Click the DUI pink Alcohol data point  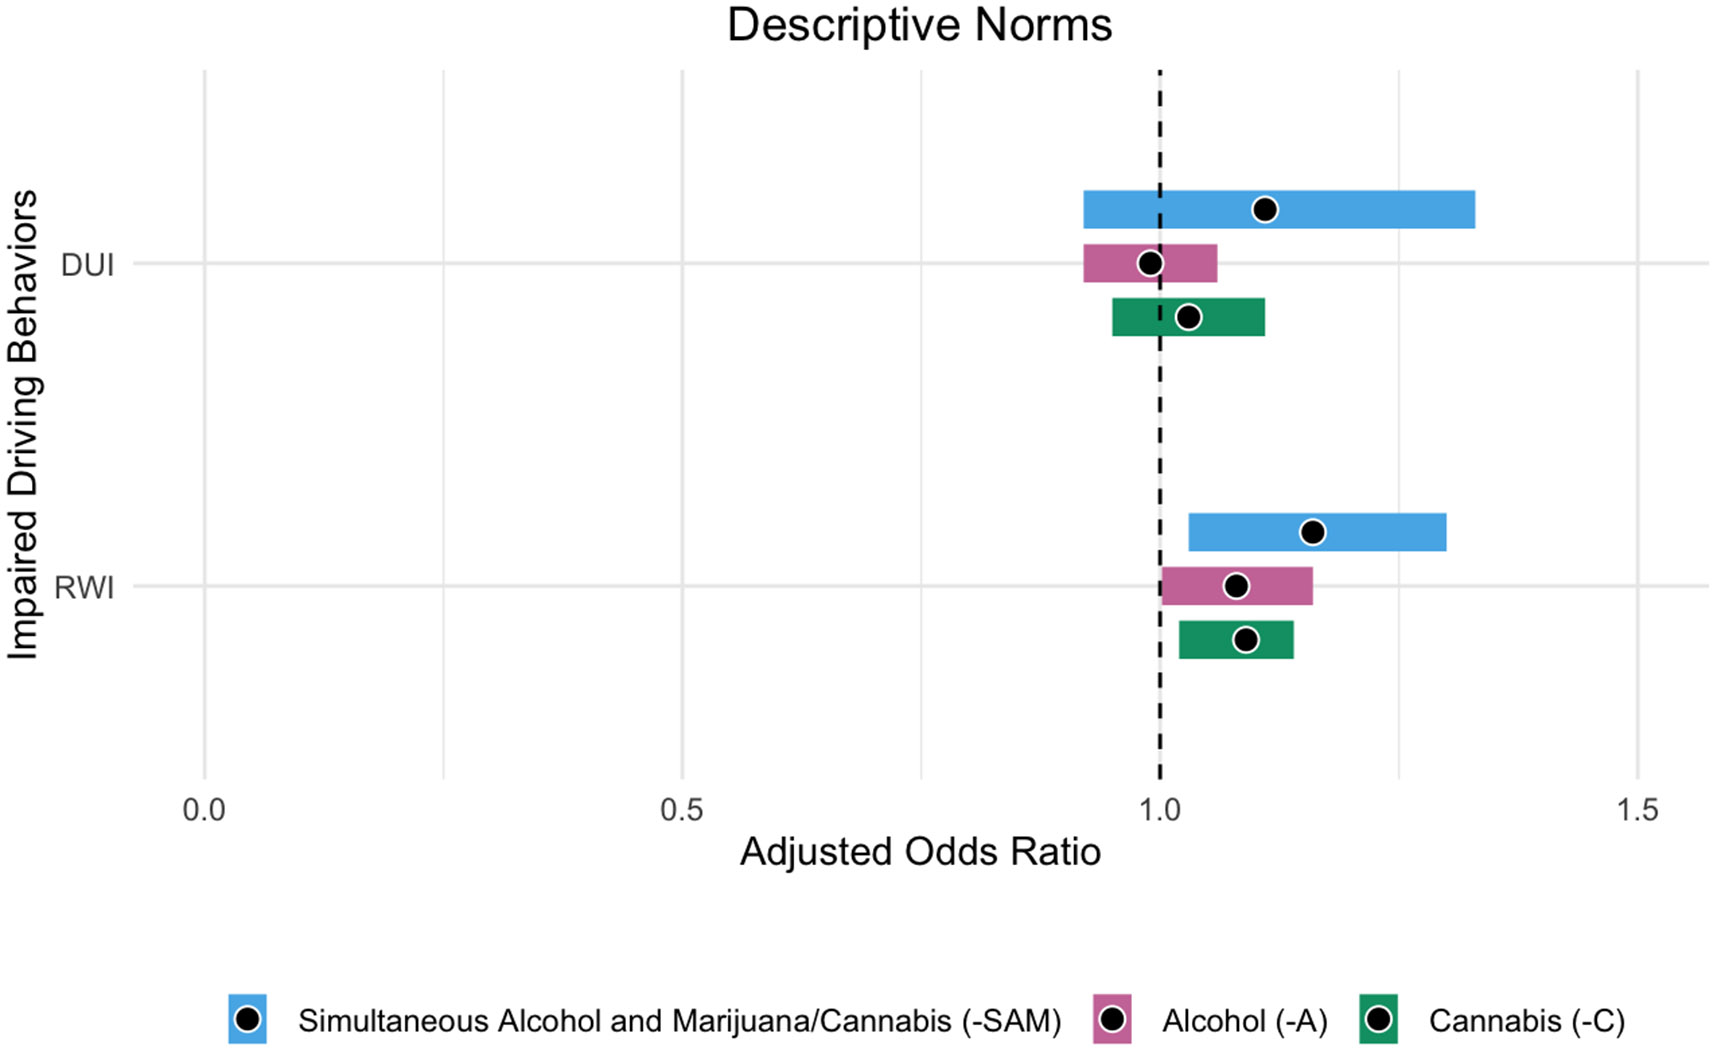pos(1150,263)
